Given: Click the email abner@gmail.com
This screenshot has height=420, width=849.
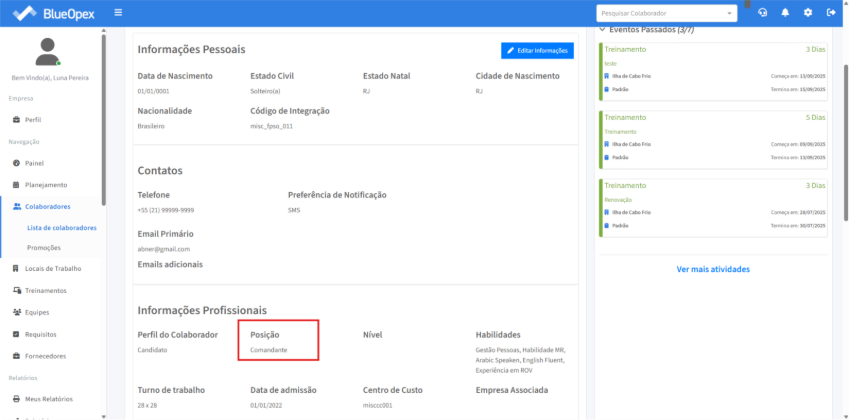Looking at the screenshot, I should click(x=164, y=249).
